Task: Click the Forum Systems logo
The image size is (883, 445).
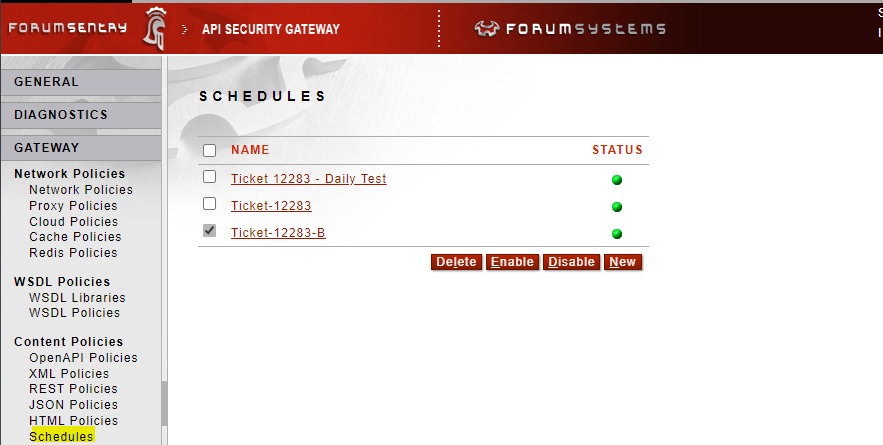Action: click(570, 28)
